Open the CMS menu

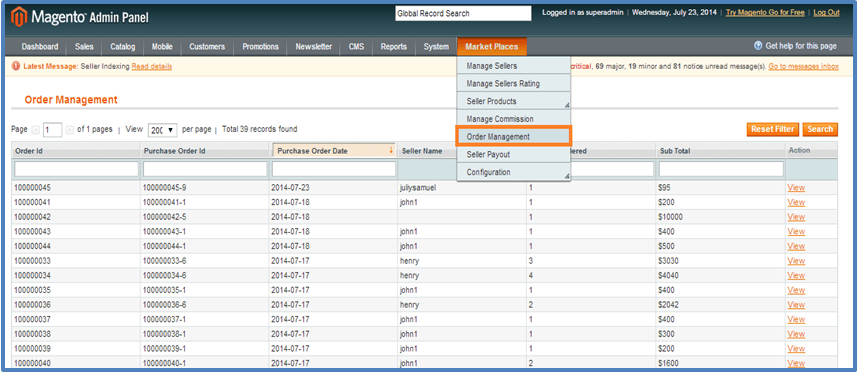356,47
